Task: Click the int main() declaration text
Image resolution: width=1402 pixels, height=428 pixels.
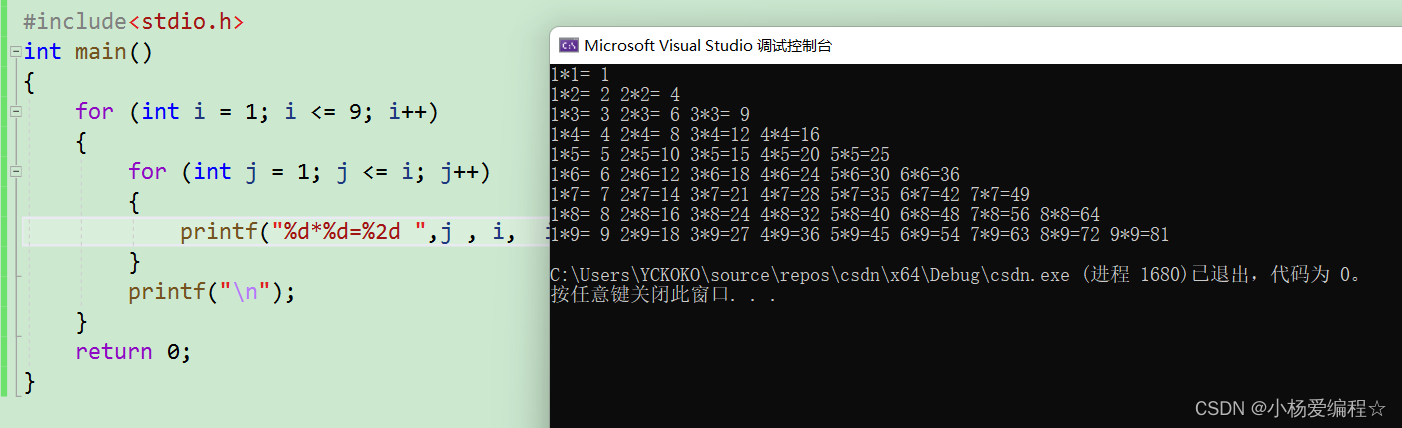Action: click(88, 51)
